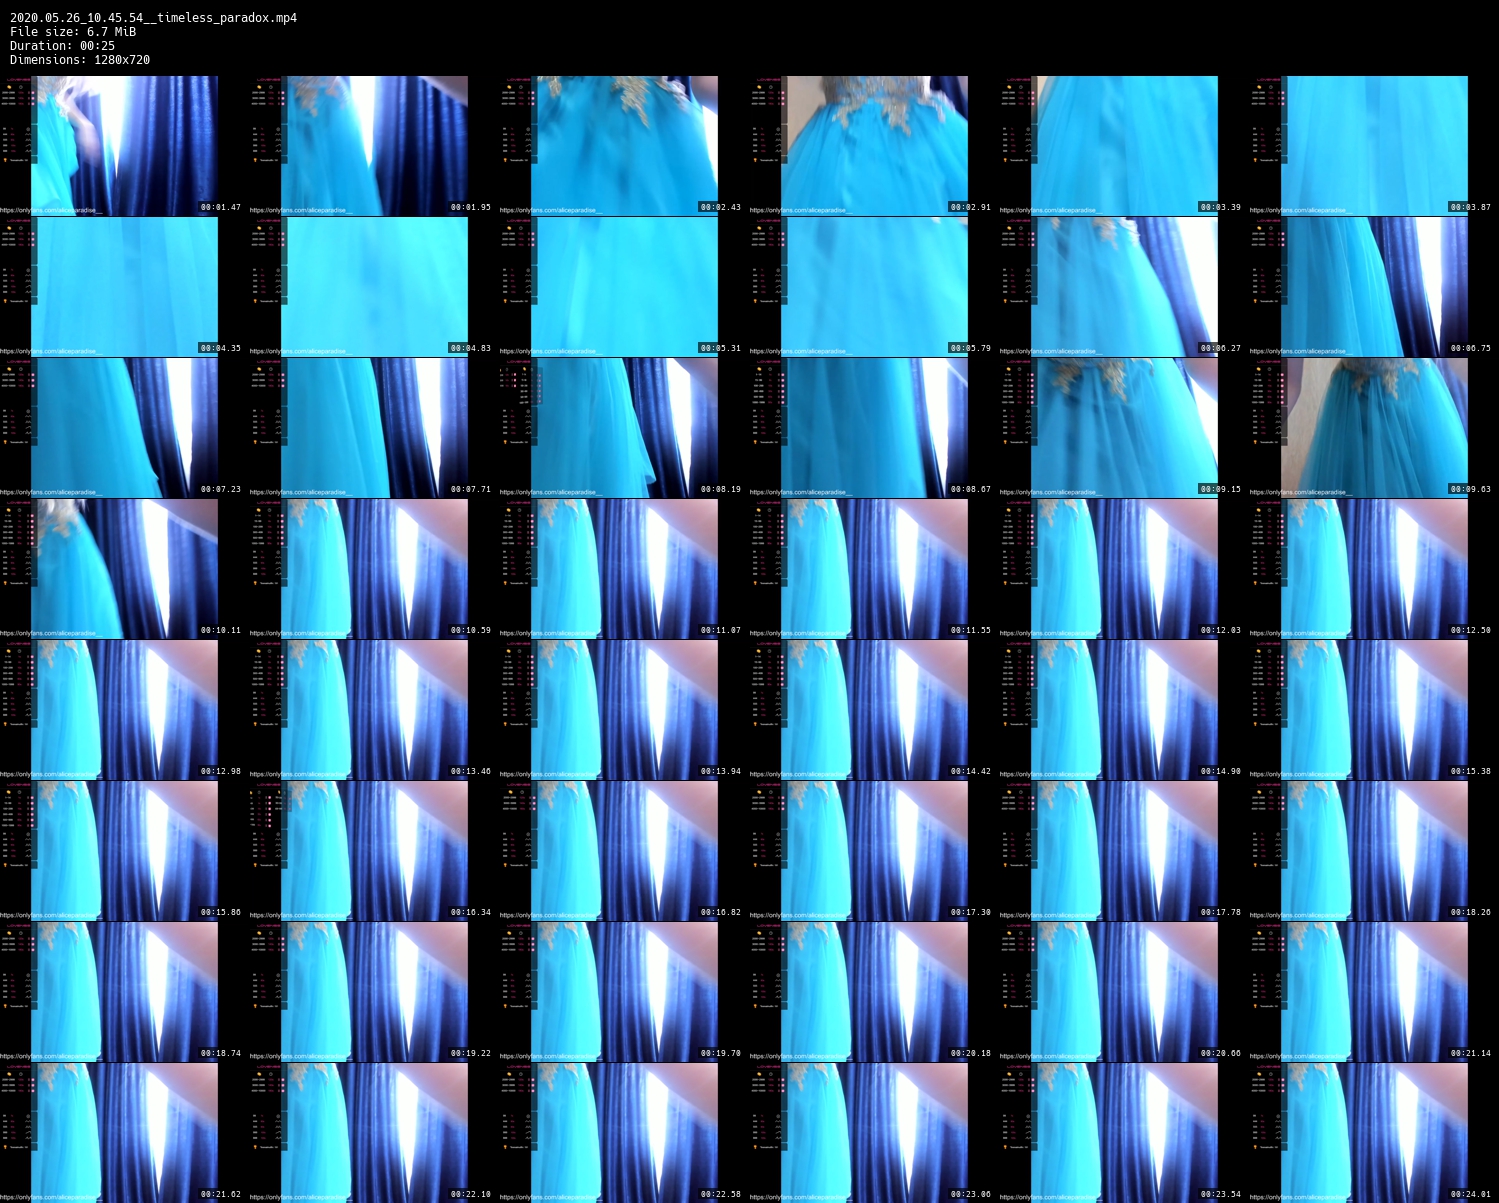This screenshot has width=1499, height=1203.
Task: Click the 'File size: 6.7 MiB' text
Action: 73,32
